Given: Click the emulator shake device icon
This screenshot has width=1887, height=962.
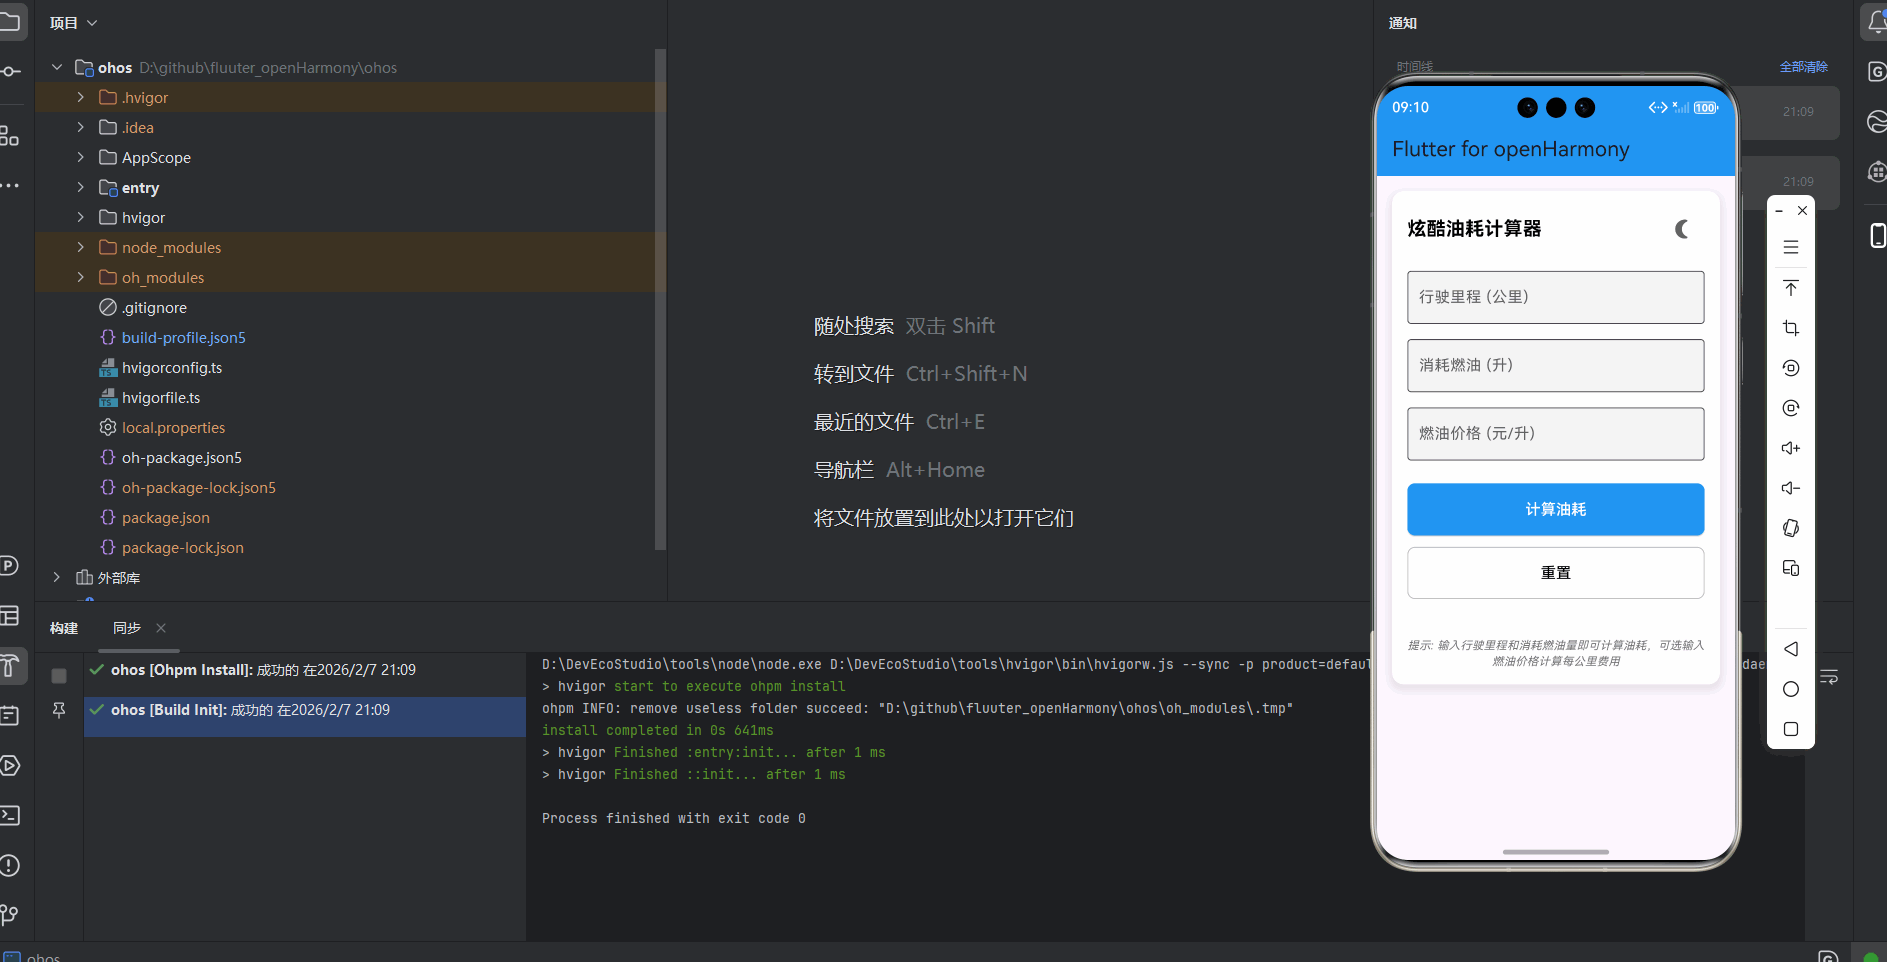Looking at the screenshot, I should [1791, 528].
